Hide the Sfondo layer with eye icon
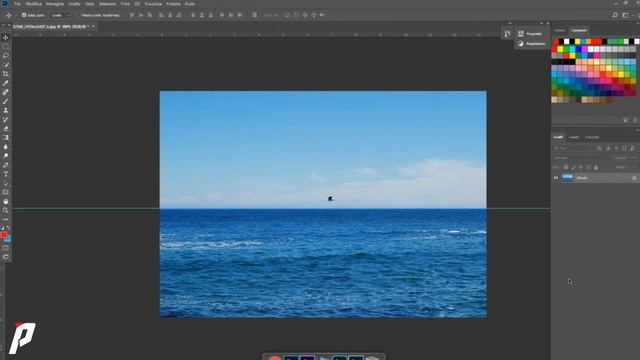Viewport: 640px width, 360px height. click(x=556, y=178)
